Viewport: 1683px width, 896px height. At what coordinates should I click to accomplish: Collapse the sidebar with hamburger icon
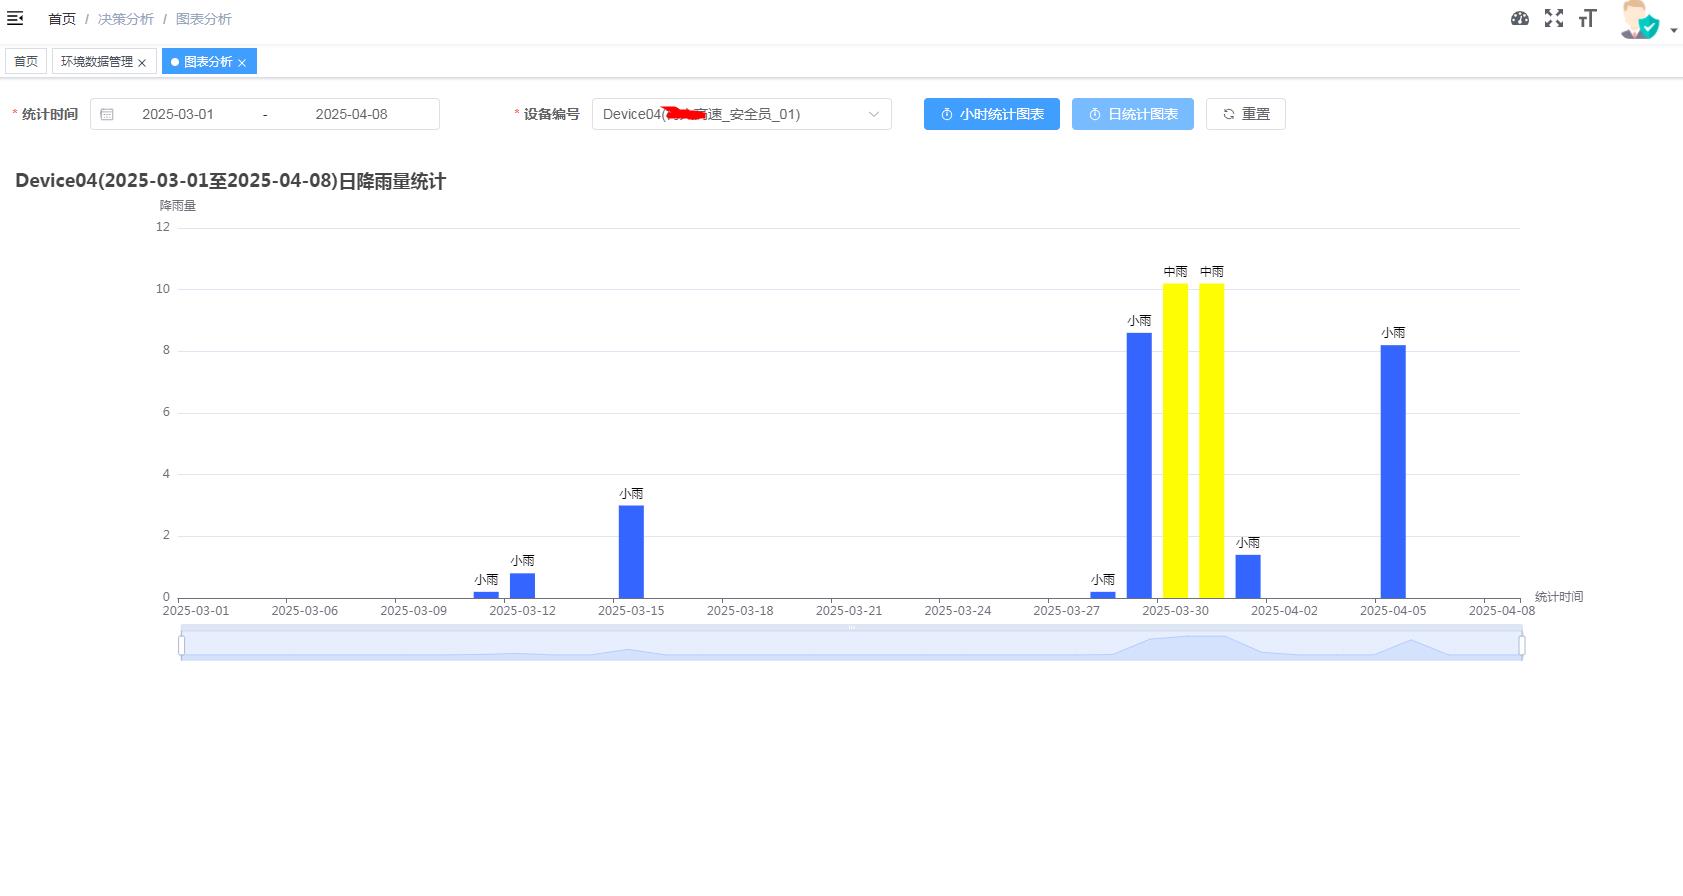pyautogui.click(x=15, y=18)
